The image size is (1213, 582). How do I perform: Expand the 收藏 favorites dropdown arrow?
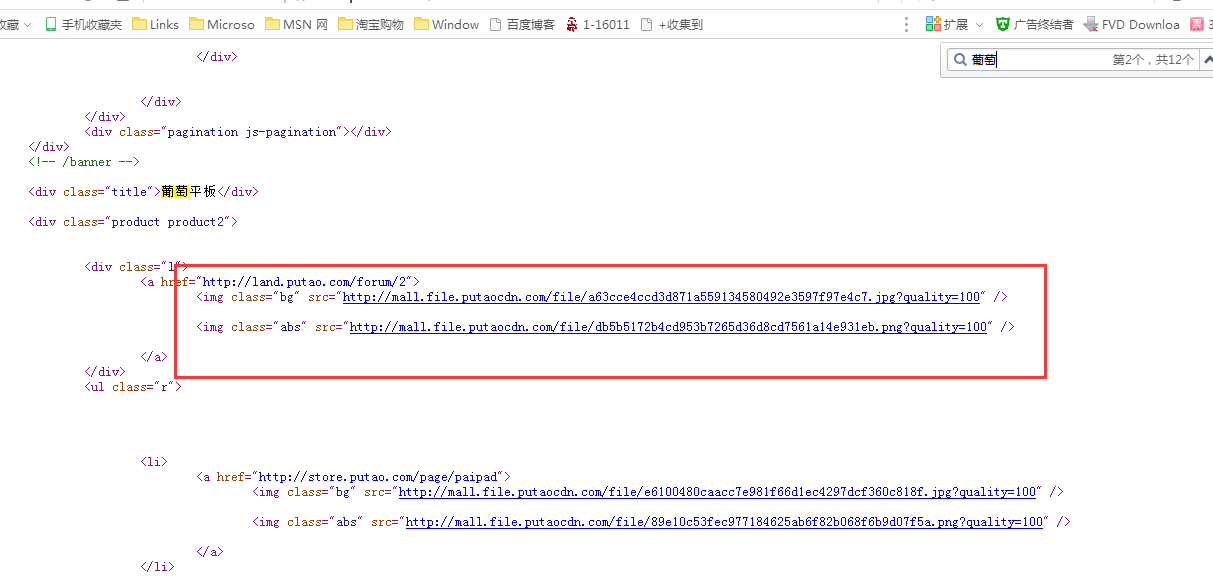click(26, 24)
